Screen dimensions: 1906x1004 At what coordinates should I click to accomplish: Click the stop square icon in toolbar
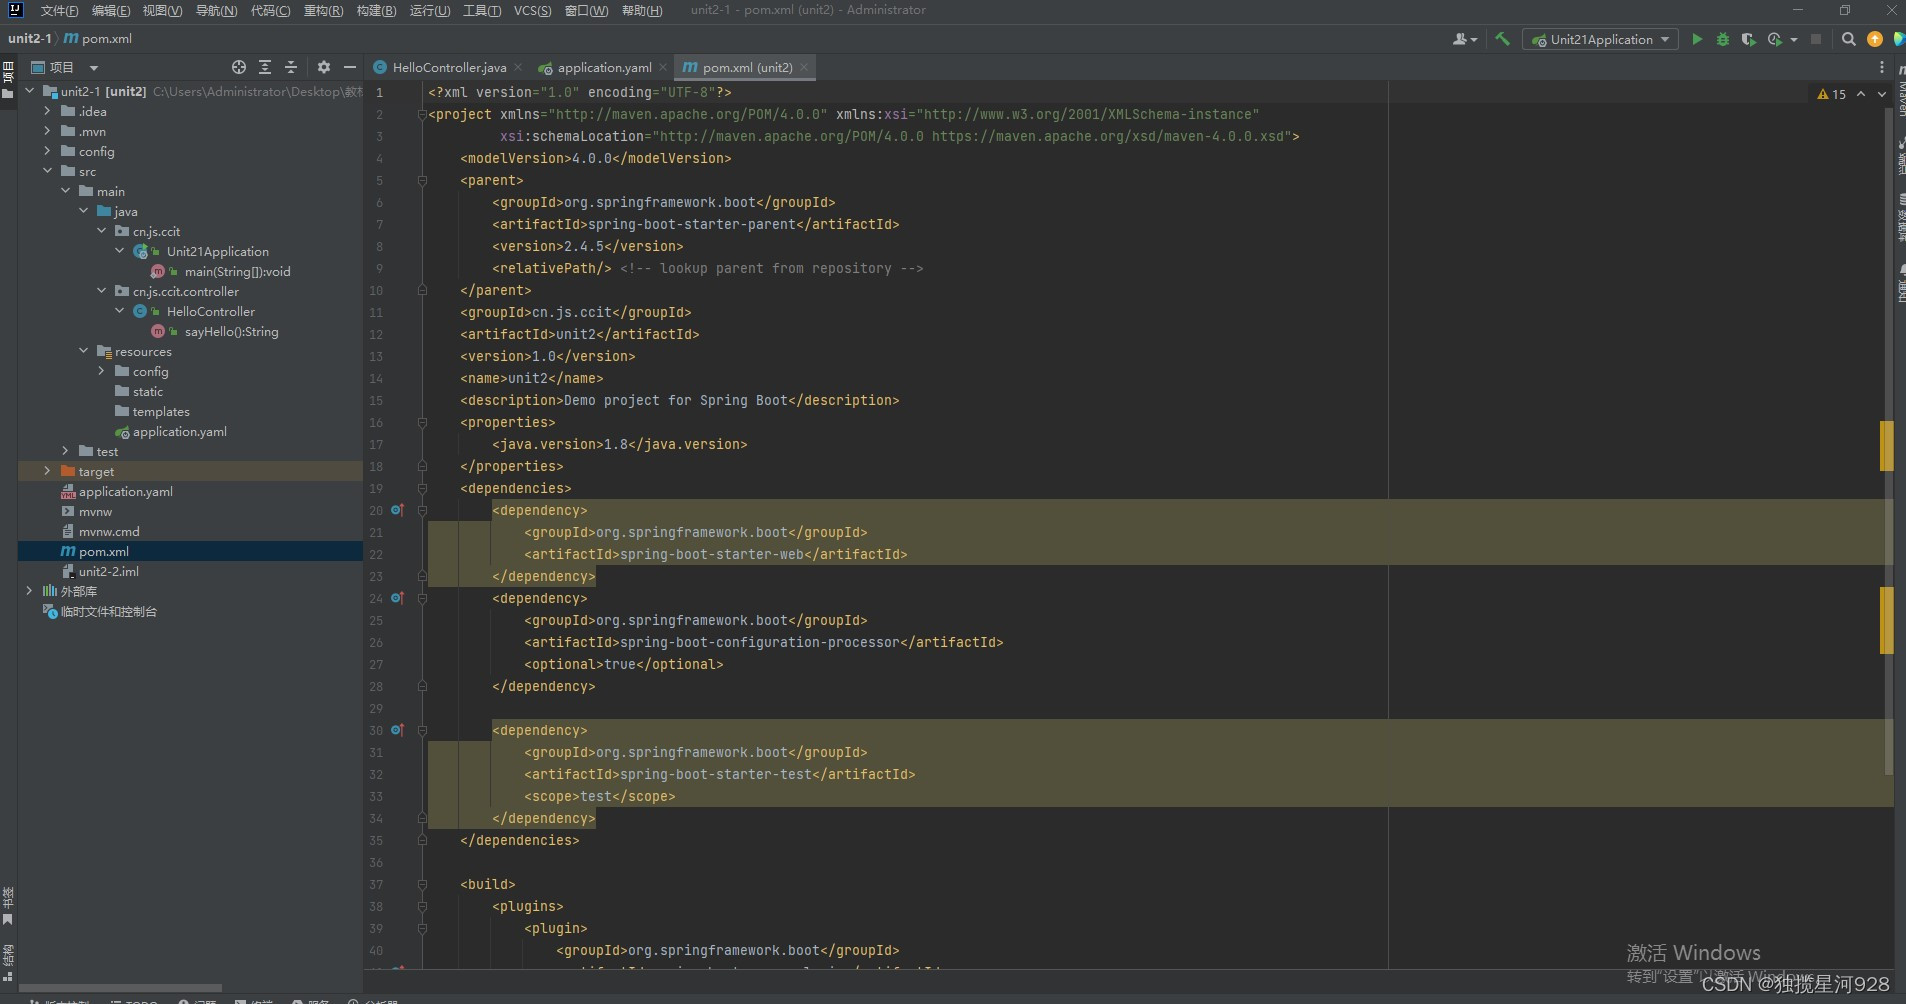click(1816, 39)
